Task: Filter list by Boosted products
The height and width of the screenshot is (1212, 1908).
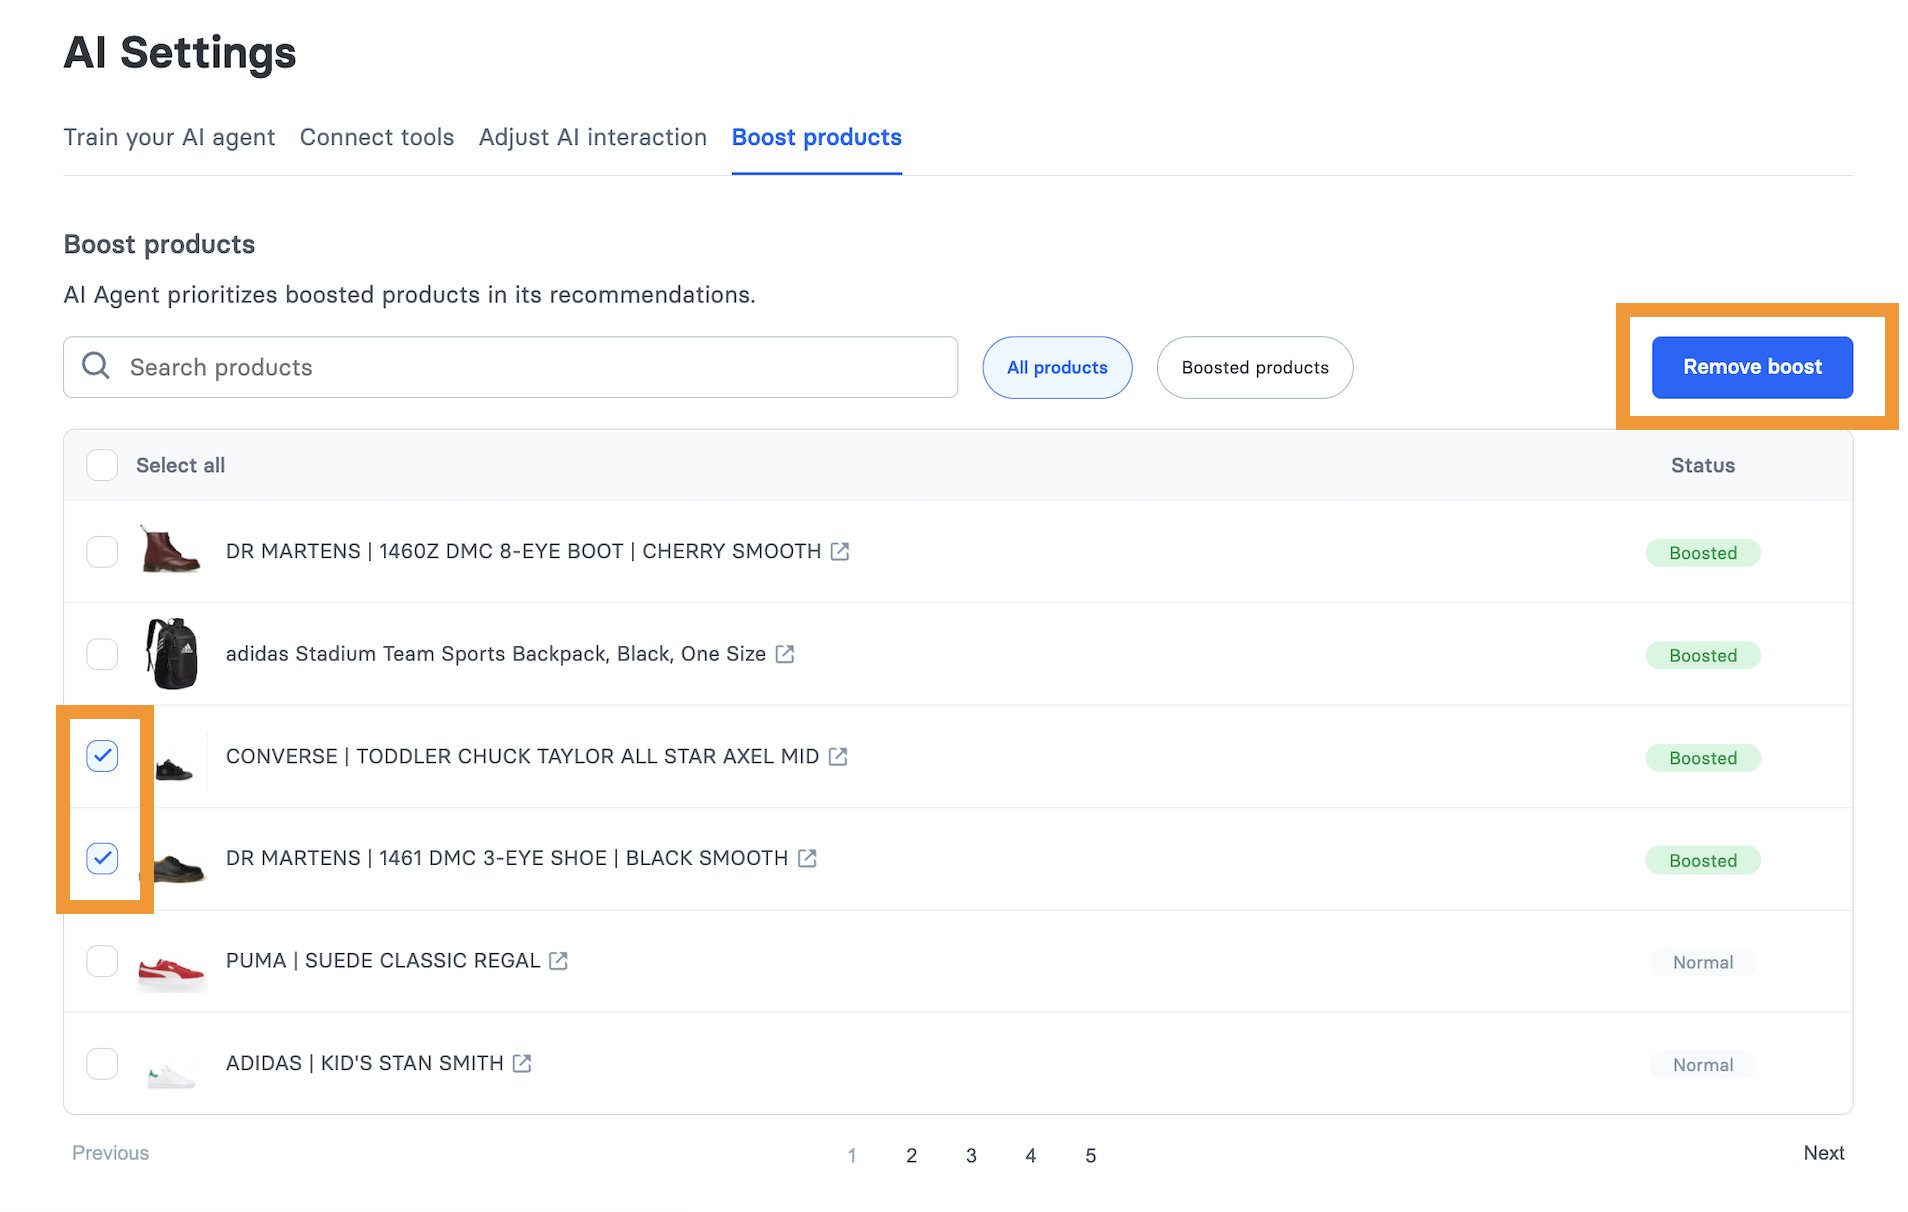Action: pos(1254,367)
